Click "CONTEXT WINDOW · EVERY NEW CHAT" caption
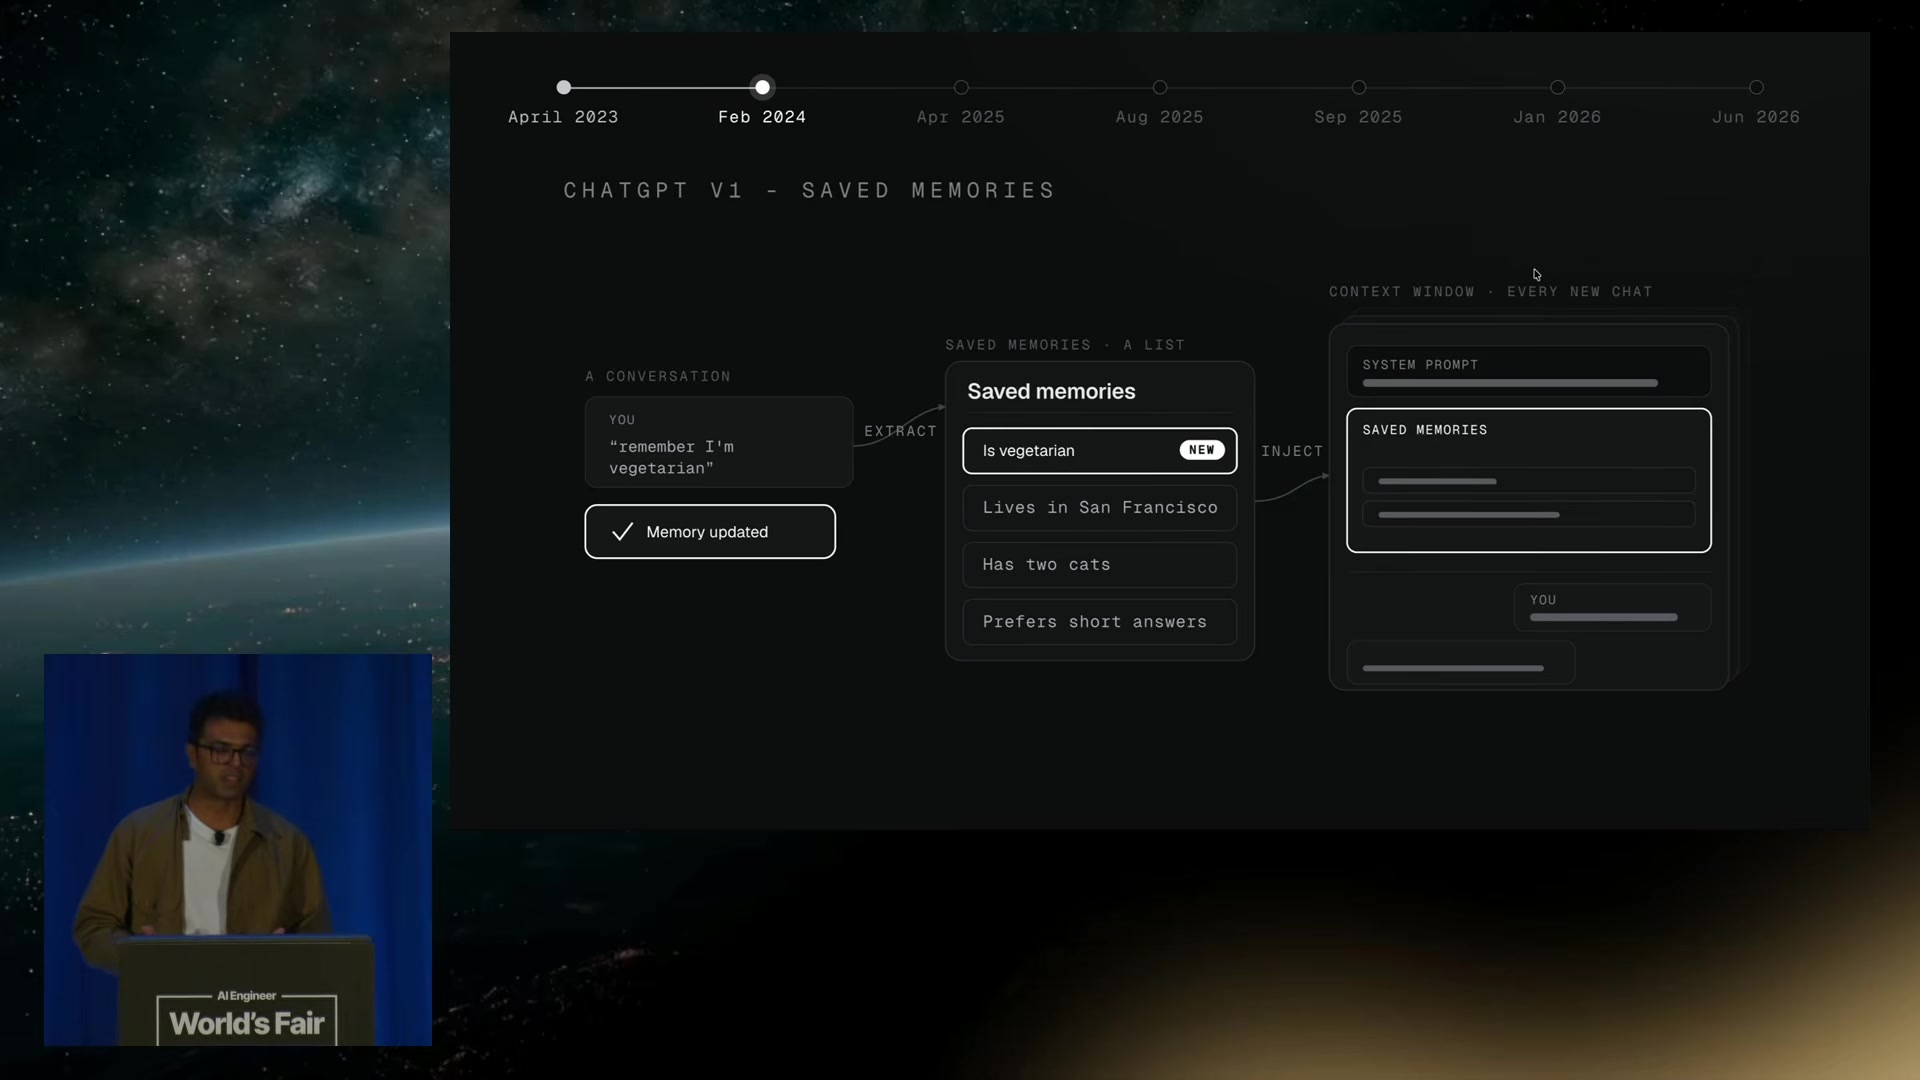 (x=1490, y=292)
